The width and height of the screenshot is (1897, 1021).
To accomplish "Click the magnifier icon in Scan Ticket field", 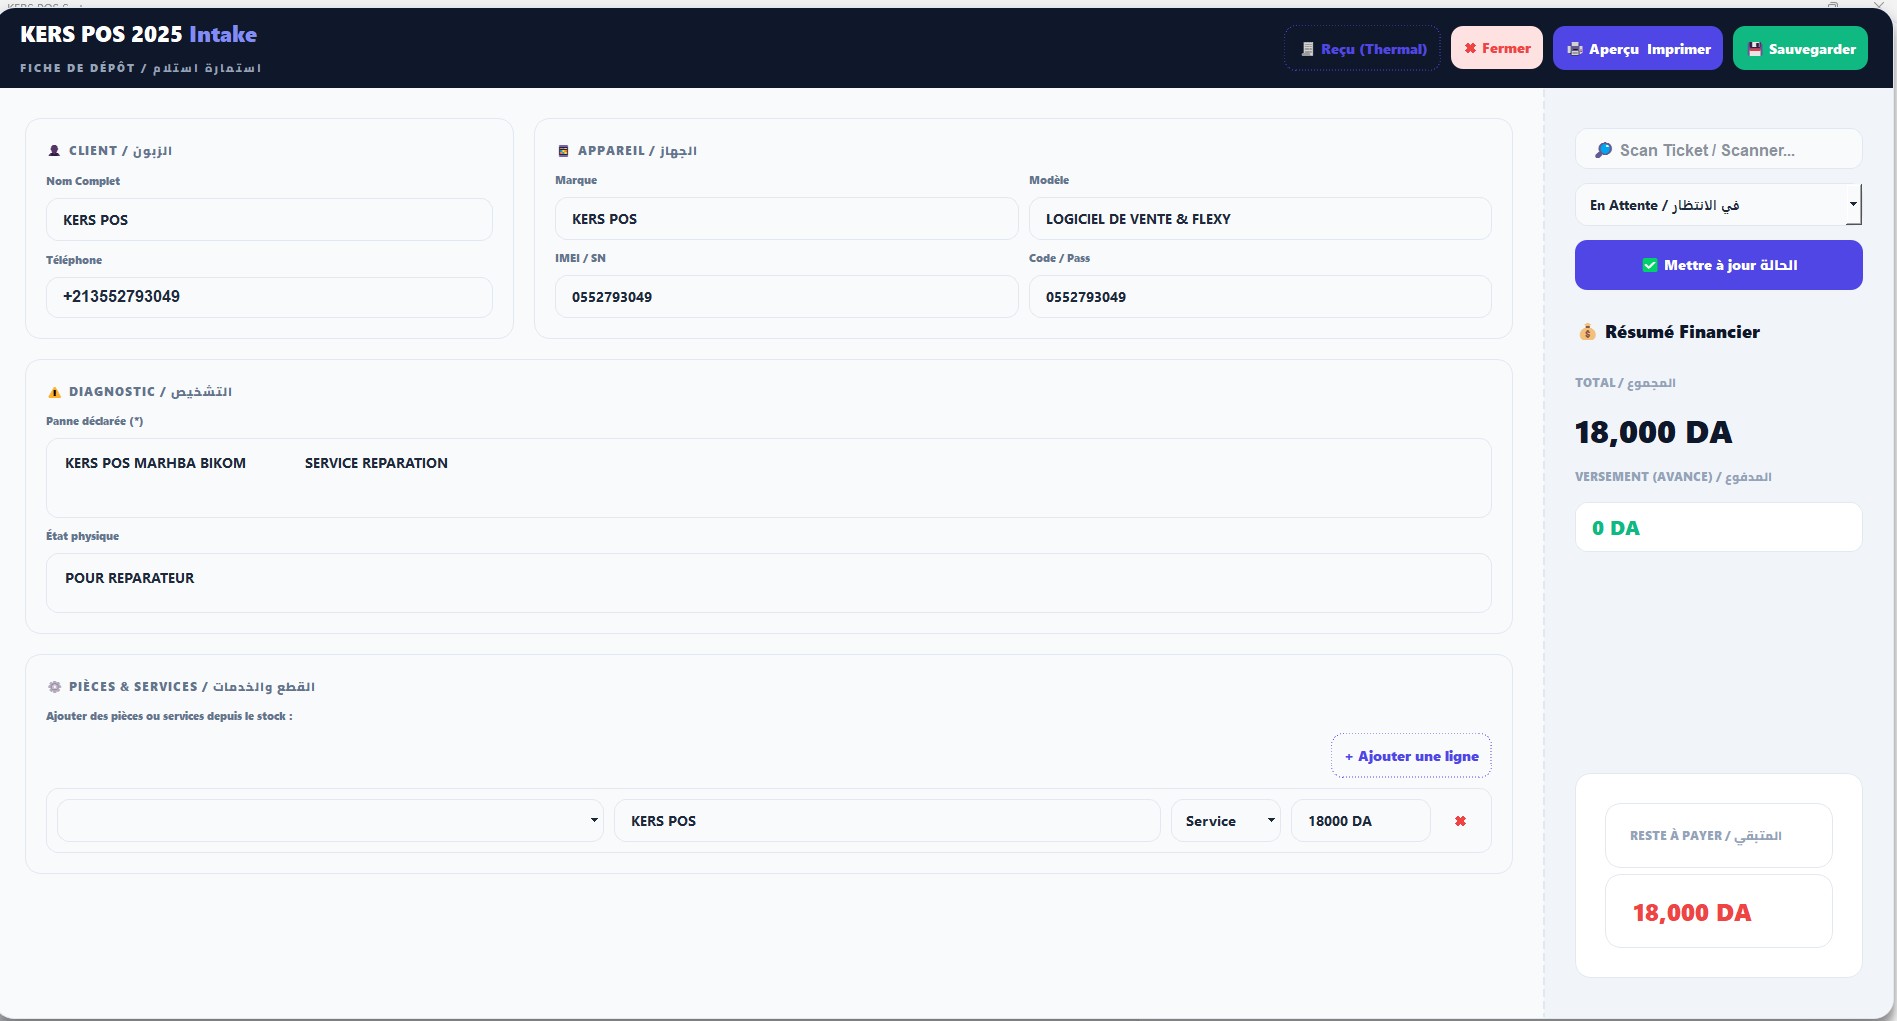I will [1603, 150].
